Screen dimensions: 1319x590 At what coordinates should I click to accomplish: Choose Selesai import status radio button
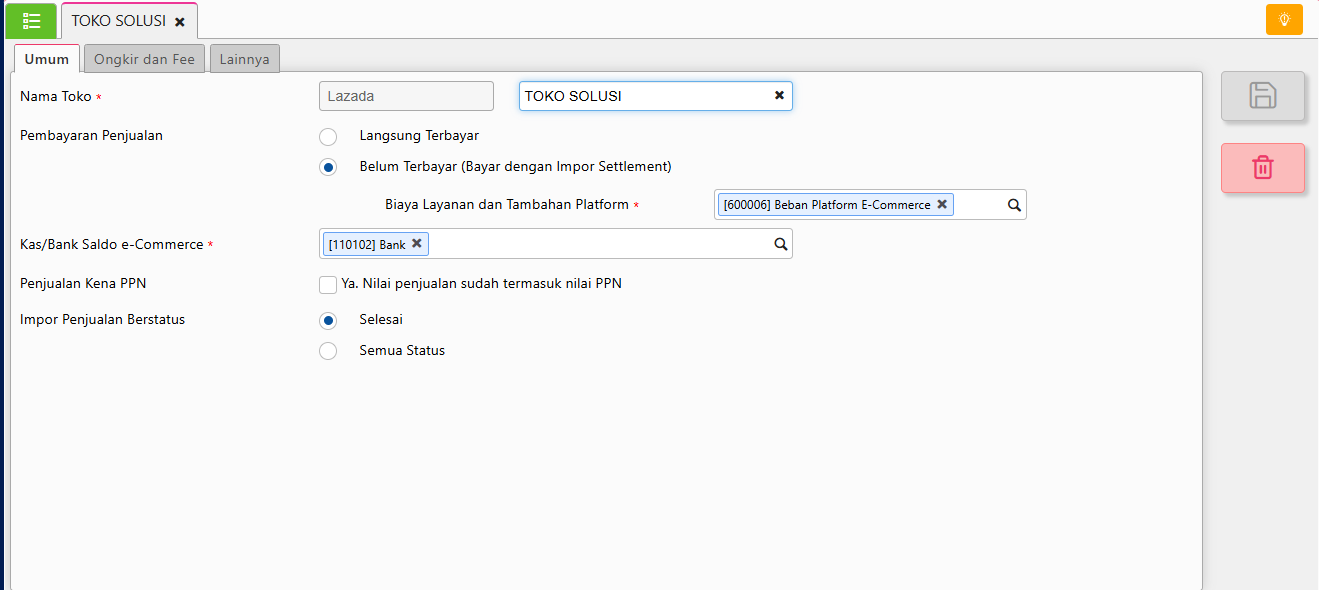pos(328,320)
